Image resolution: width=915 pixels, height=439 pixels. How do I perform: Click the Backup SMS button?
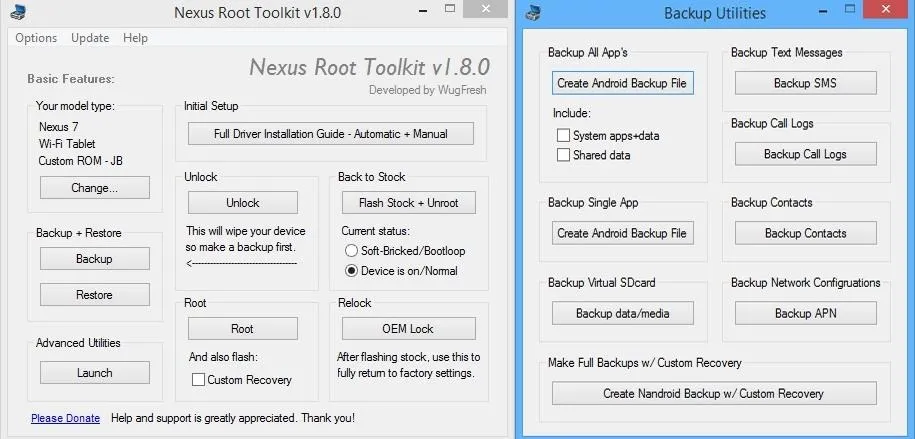[805, 83]
